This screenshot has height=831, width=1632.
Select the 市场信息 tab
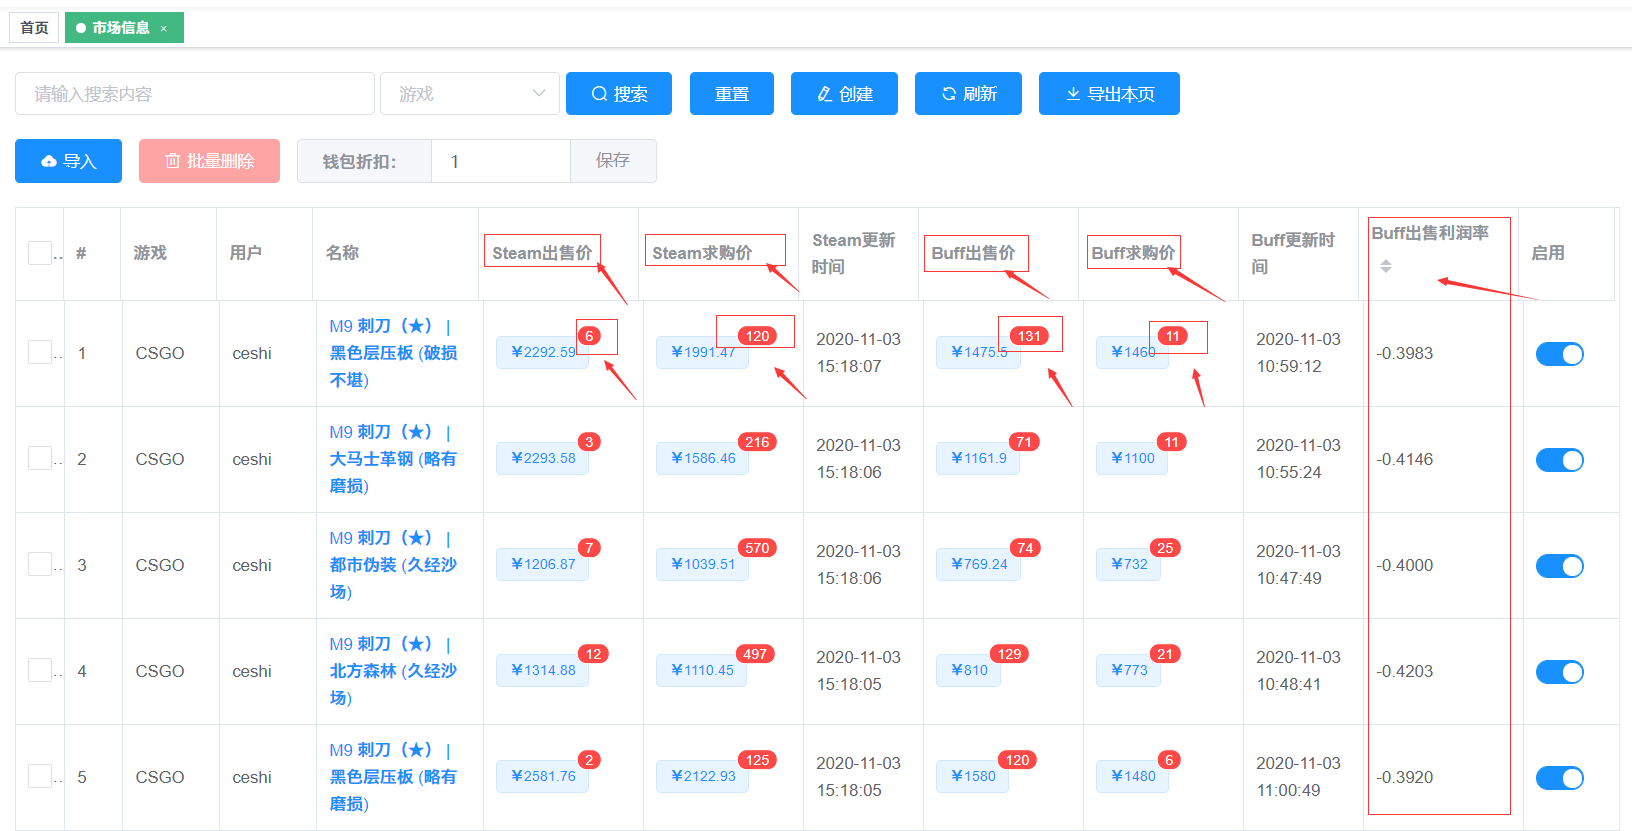tap(120, 28)
